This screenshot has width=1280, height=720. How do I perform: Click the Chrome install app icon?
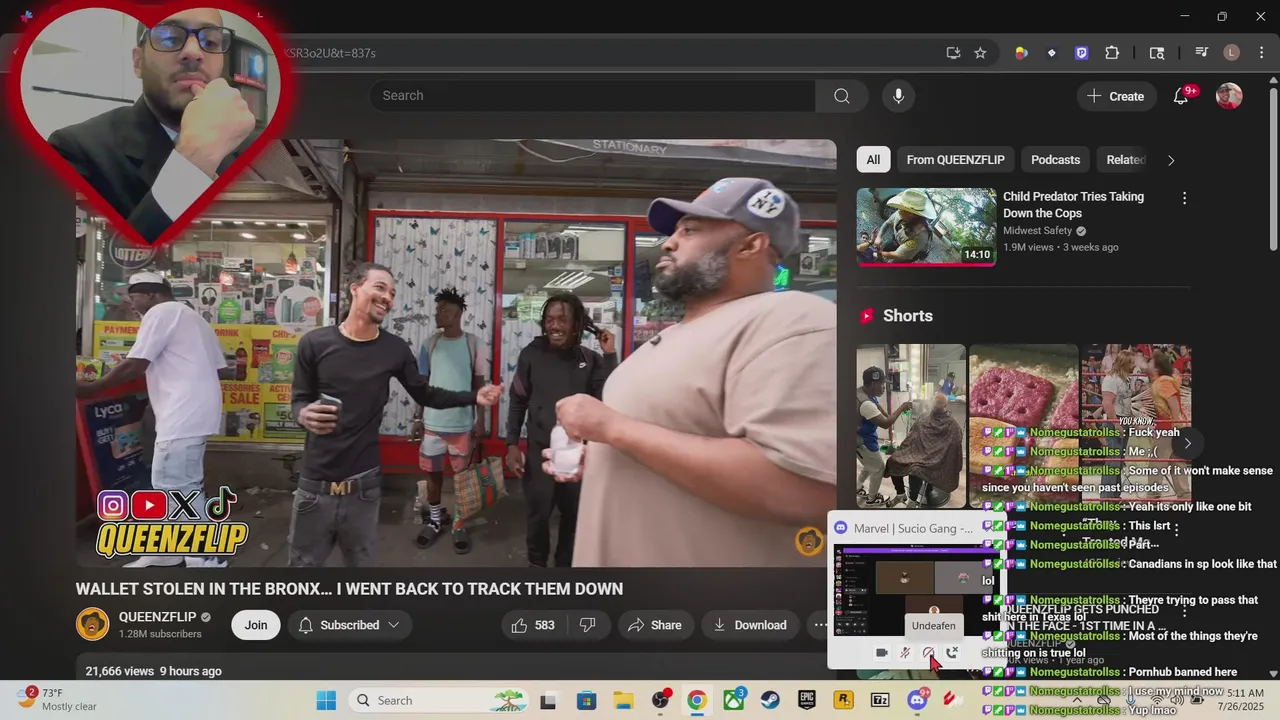coord(953,53)
